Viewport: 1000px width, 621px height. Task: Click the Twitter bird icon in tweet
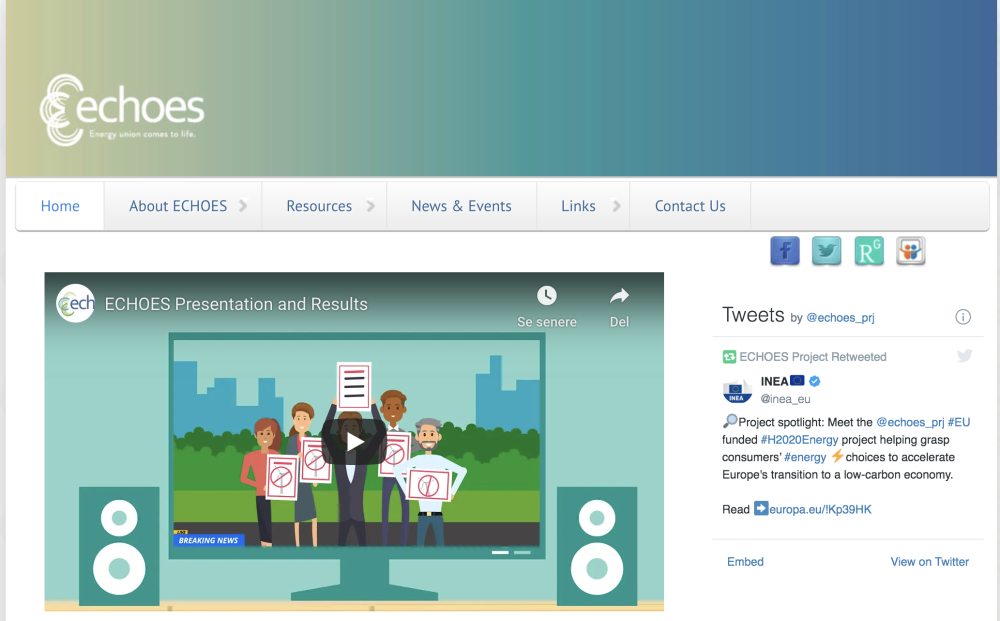coord(964,356)
